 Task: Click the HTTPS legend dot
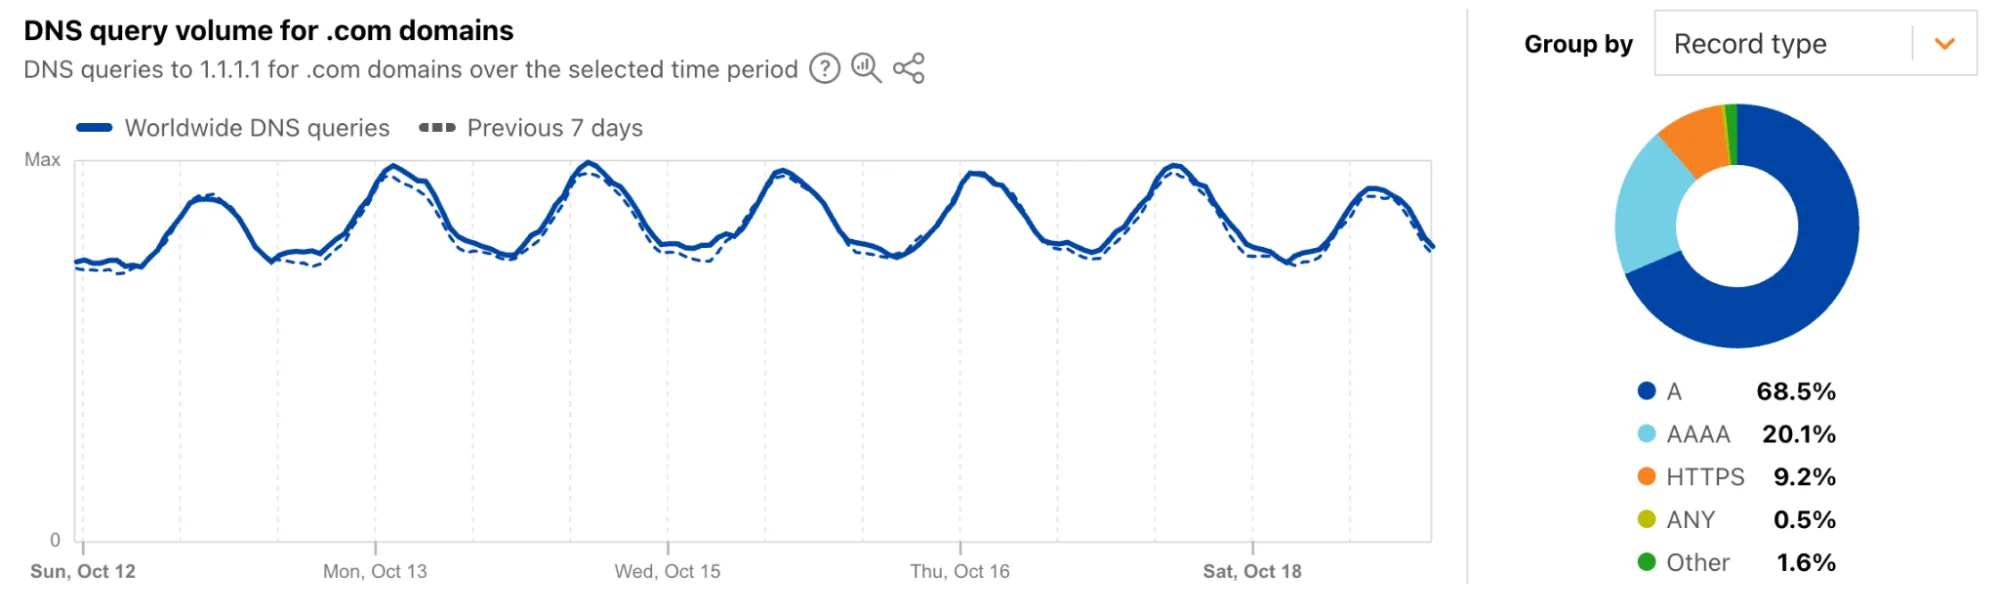[1646, 477]
